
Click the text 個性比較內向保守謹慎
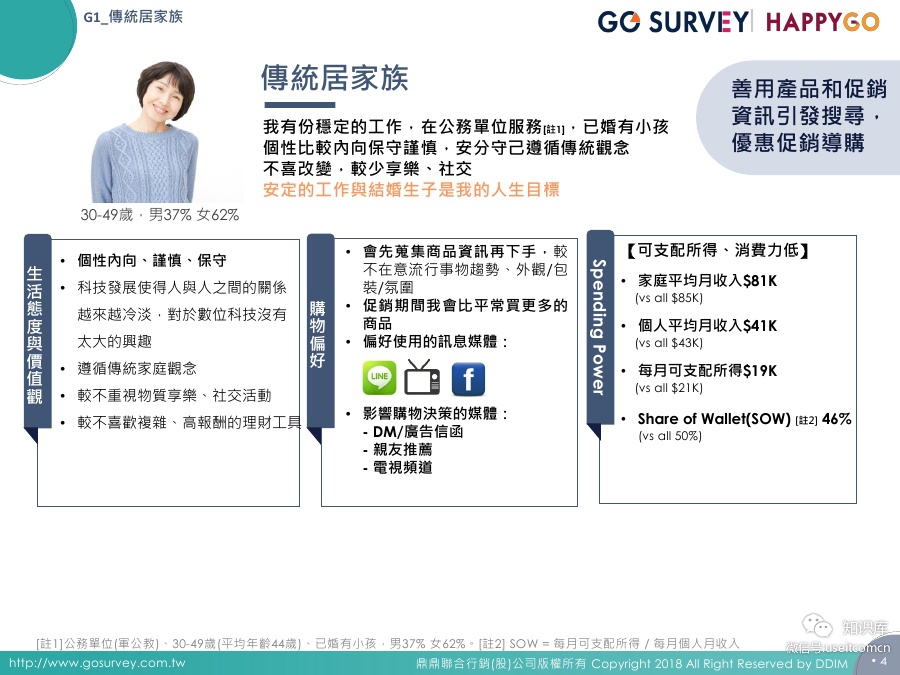350,148
